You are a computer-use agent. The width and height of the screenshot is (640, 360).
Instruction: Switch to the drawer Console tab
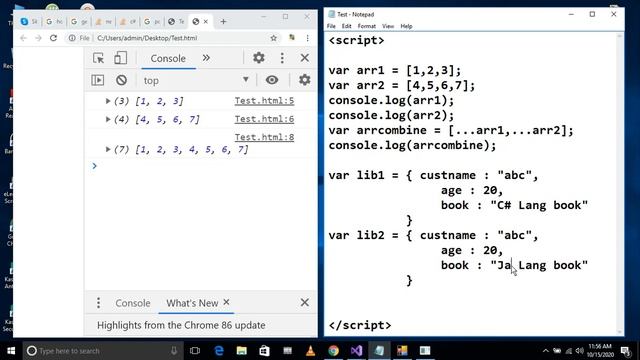[x=133, y=303]
